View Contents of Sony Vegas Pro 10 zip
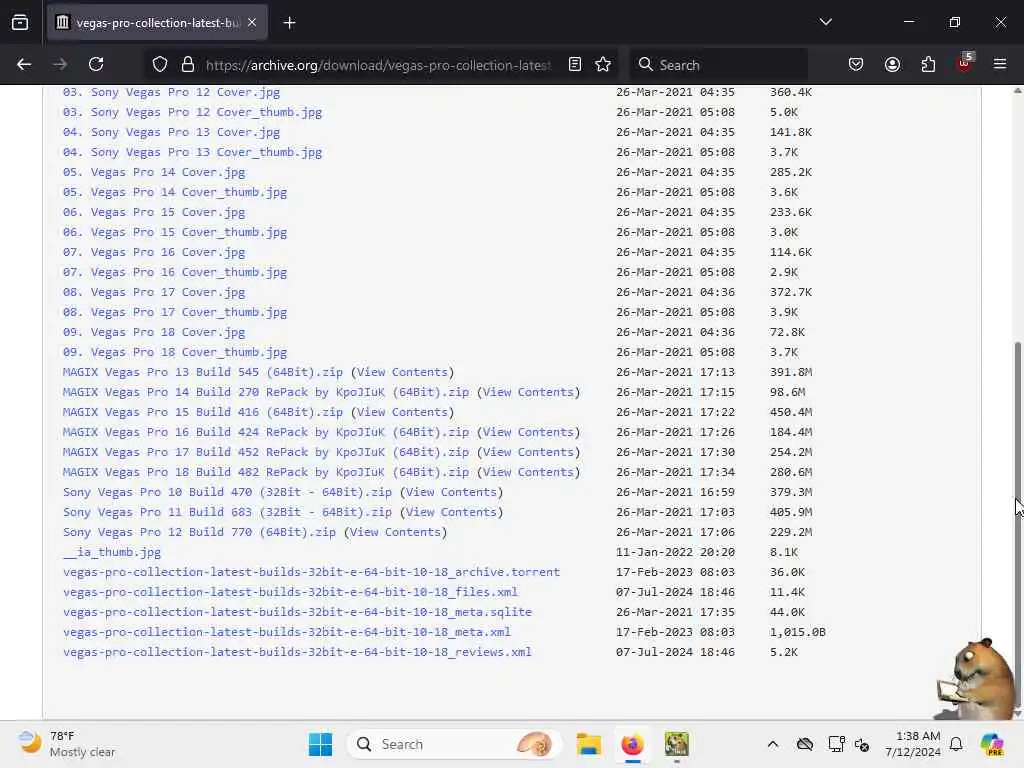The width and height of the screenshot is (1024, 768). [451, 492]
